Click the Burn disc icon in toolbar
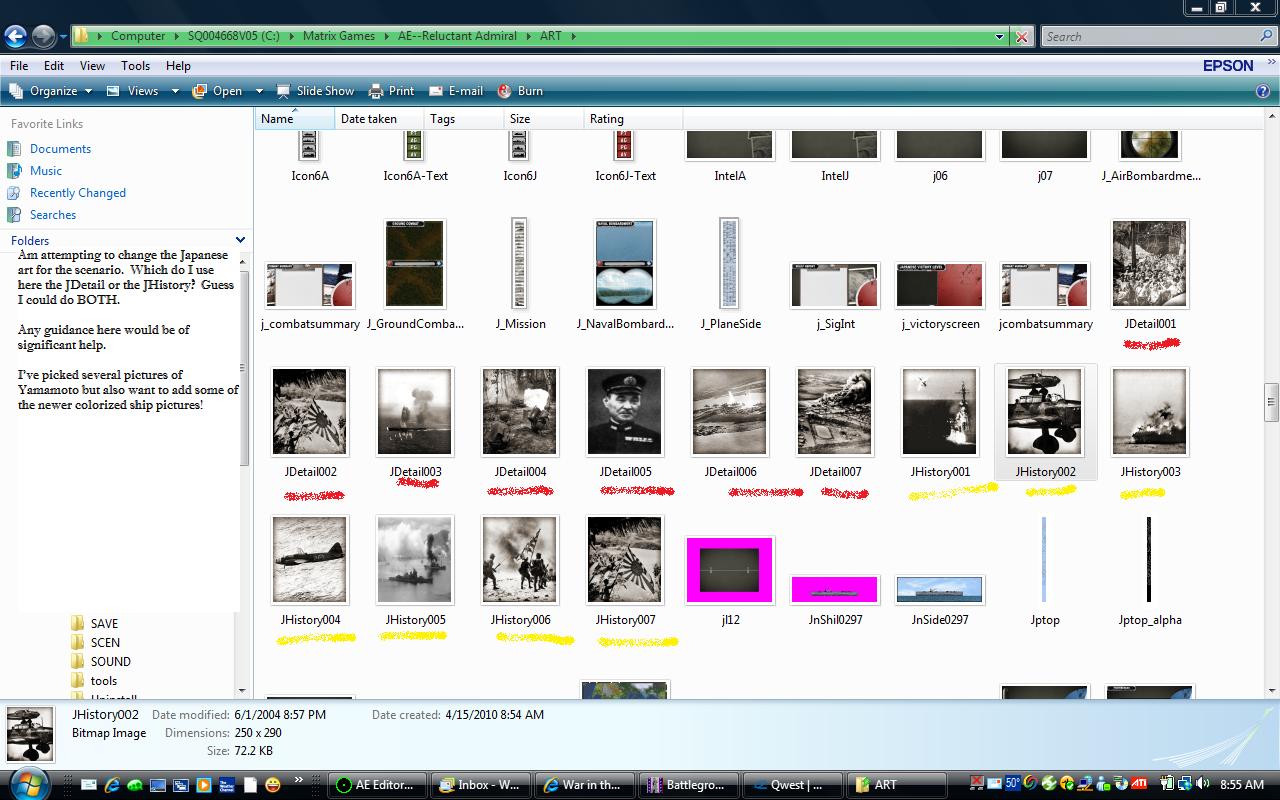 pos(505,91)
